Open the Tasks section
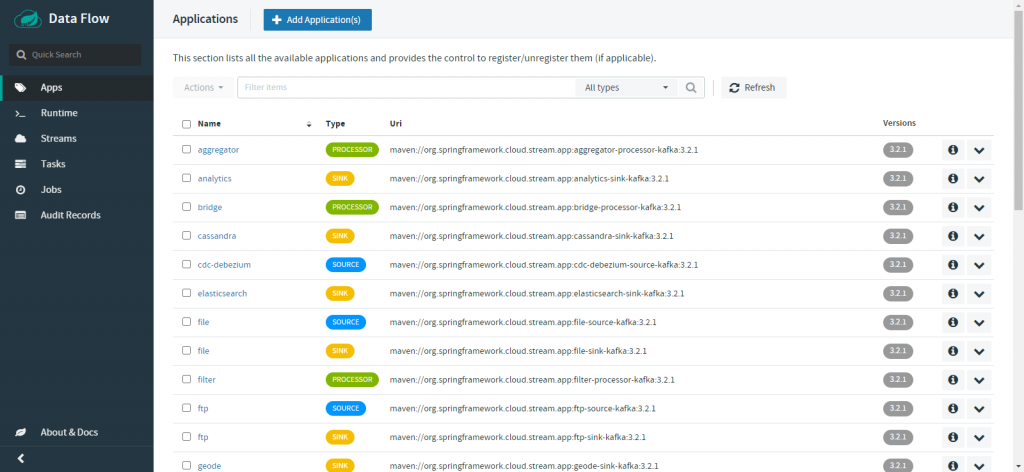Viewport: 1024px width, 472px height. tap(77, 164)
